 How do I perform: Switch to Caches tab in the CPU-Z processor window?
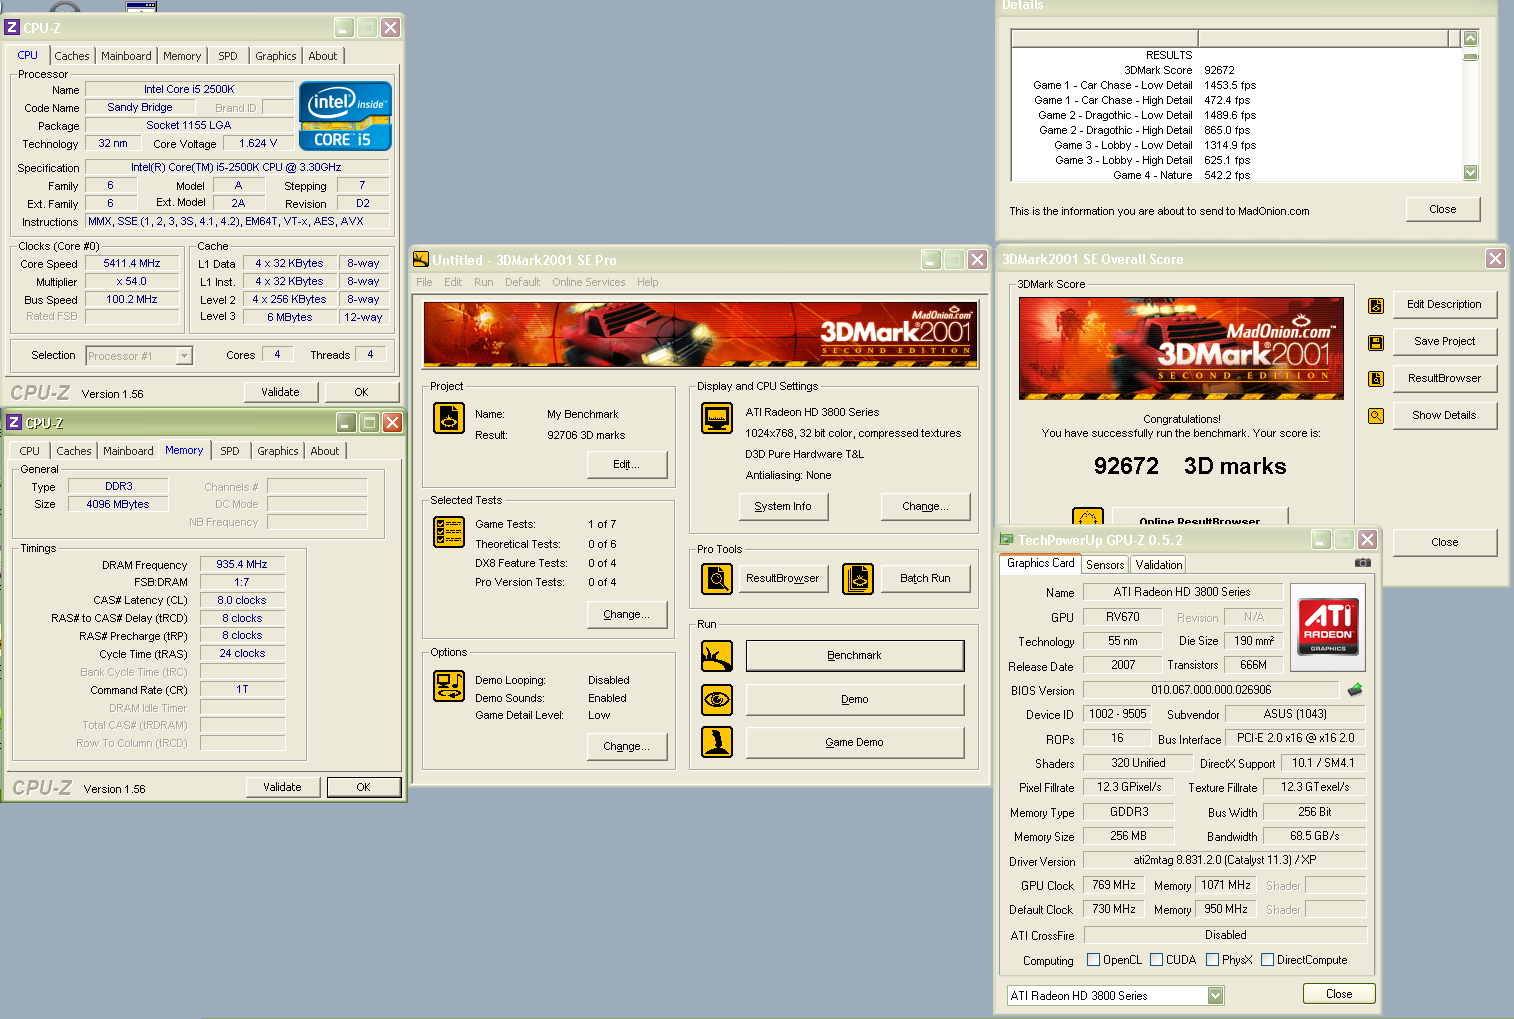point(72,56)
